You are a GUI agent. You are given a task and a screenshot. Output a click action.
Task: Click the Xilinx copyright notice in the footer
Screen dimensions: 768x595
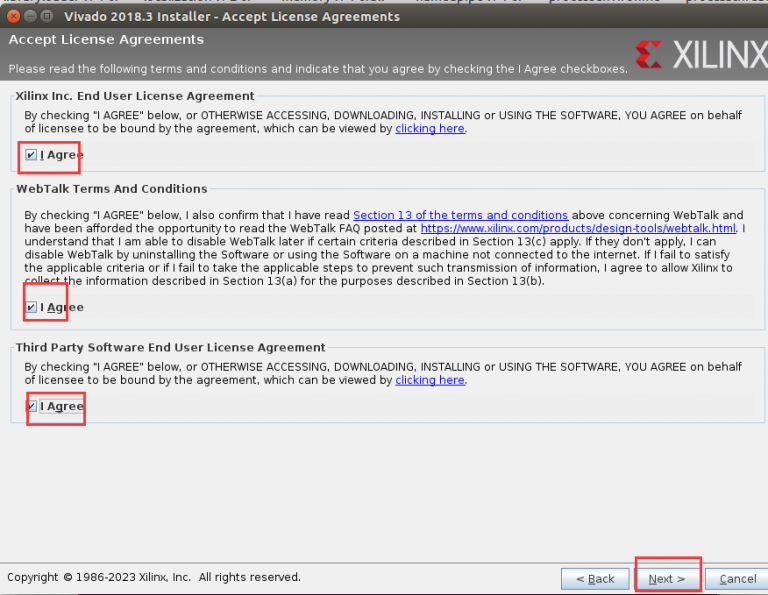[x=154, y=577]
